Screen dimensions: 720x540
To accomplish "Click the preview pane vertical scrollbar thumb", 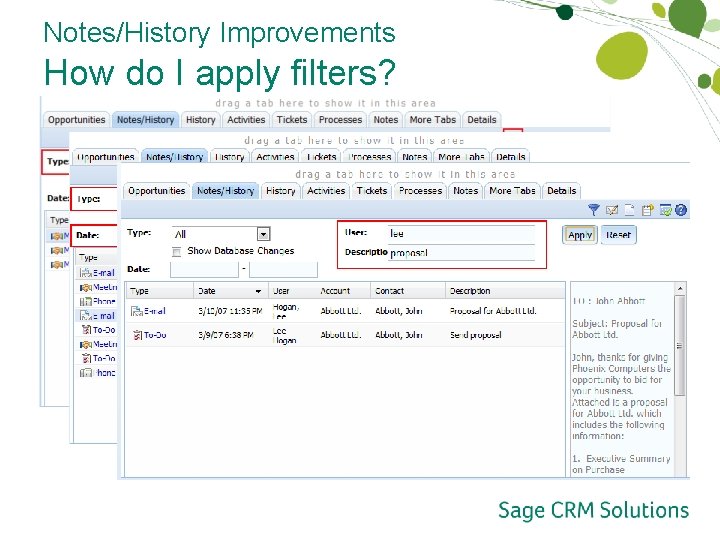I will click(x=680, y=345).
